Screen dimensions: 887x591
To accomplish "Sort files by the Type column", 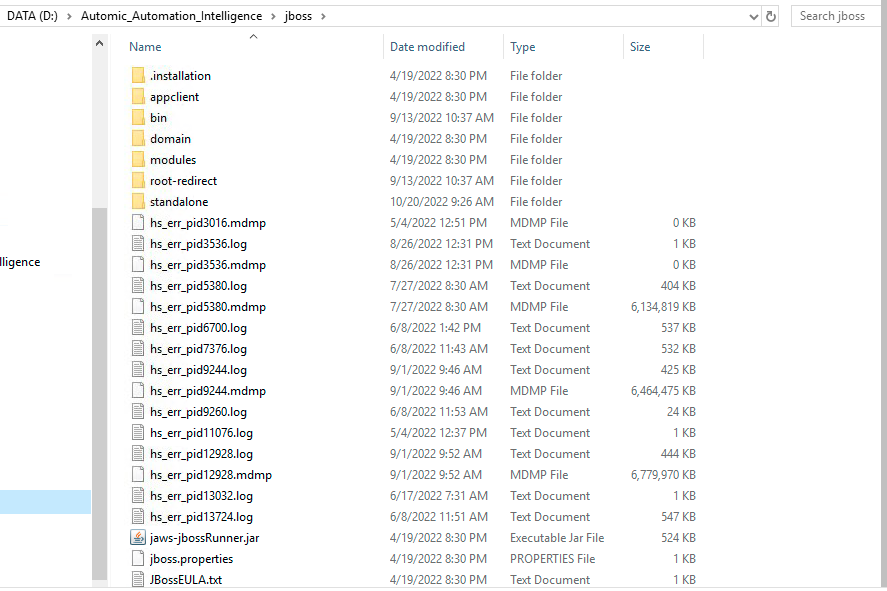I will tap(523, 47).
